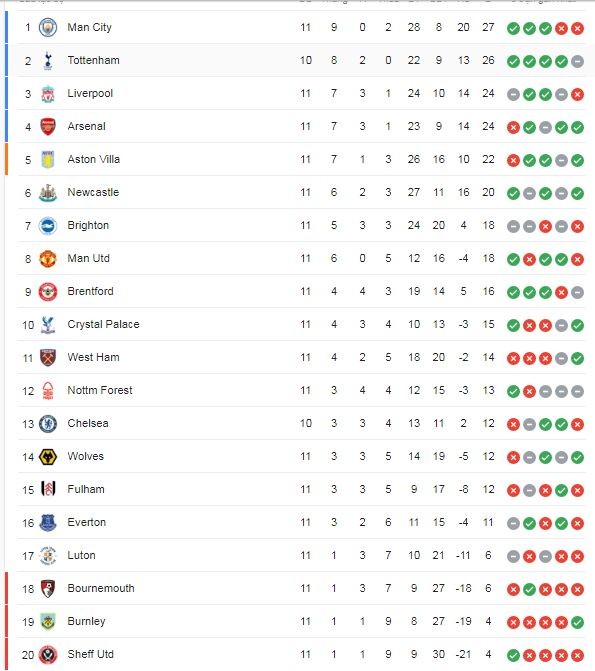
Task: Click the Man City club crest
Action: [48, 28]
